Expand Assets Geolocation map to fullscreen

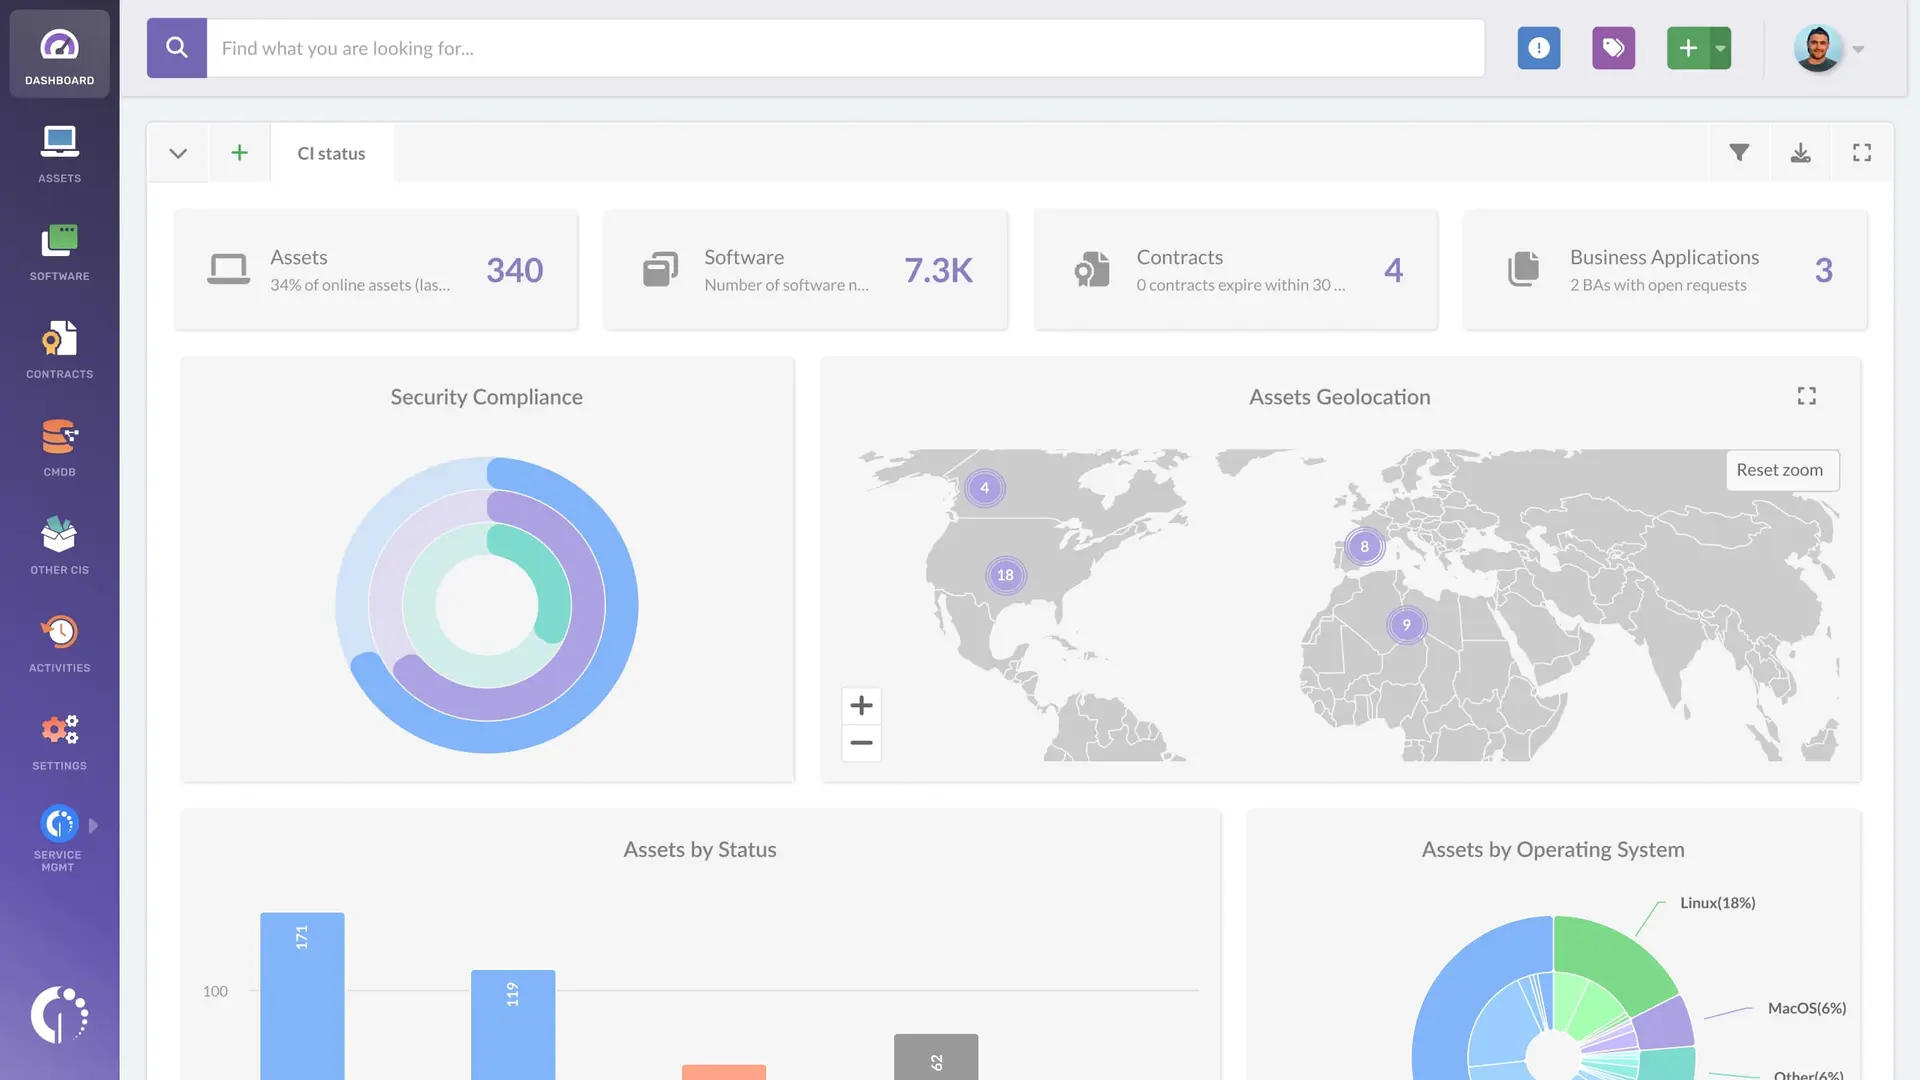click(x=1806, y=396)
